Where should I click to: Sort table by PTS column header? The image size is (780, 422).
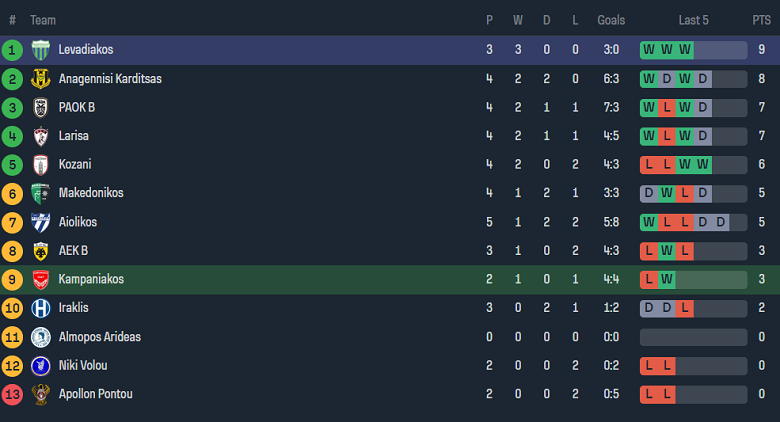(x=761, y=20)
